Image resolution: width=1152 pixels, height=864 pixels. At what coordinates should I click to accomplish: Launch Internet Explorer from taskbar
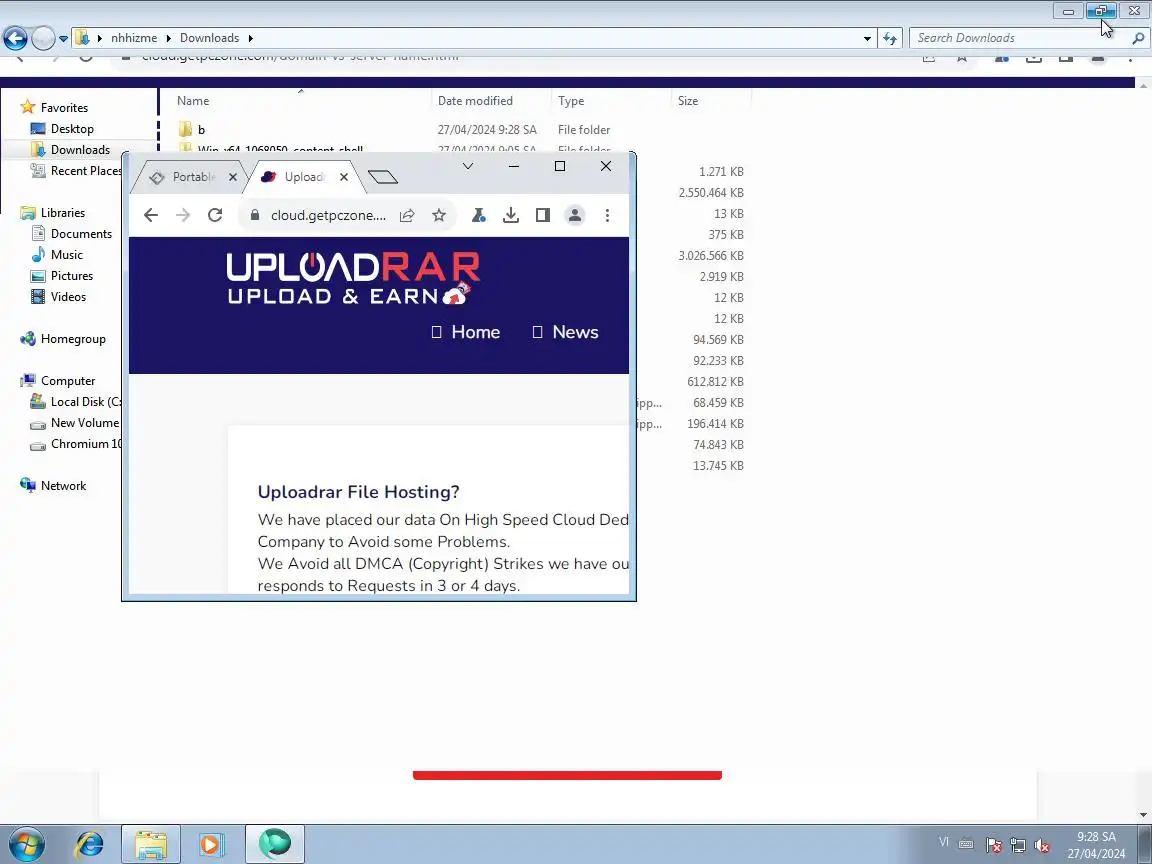[90, 844]
